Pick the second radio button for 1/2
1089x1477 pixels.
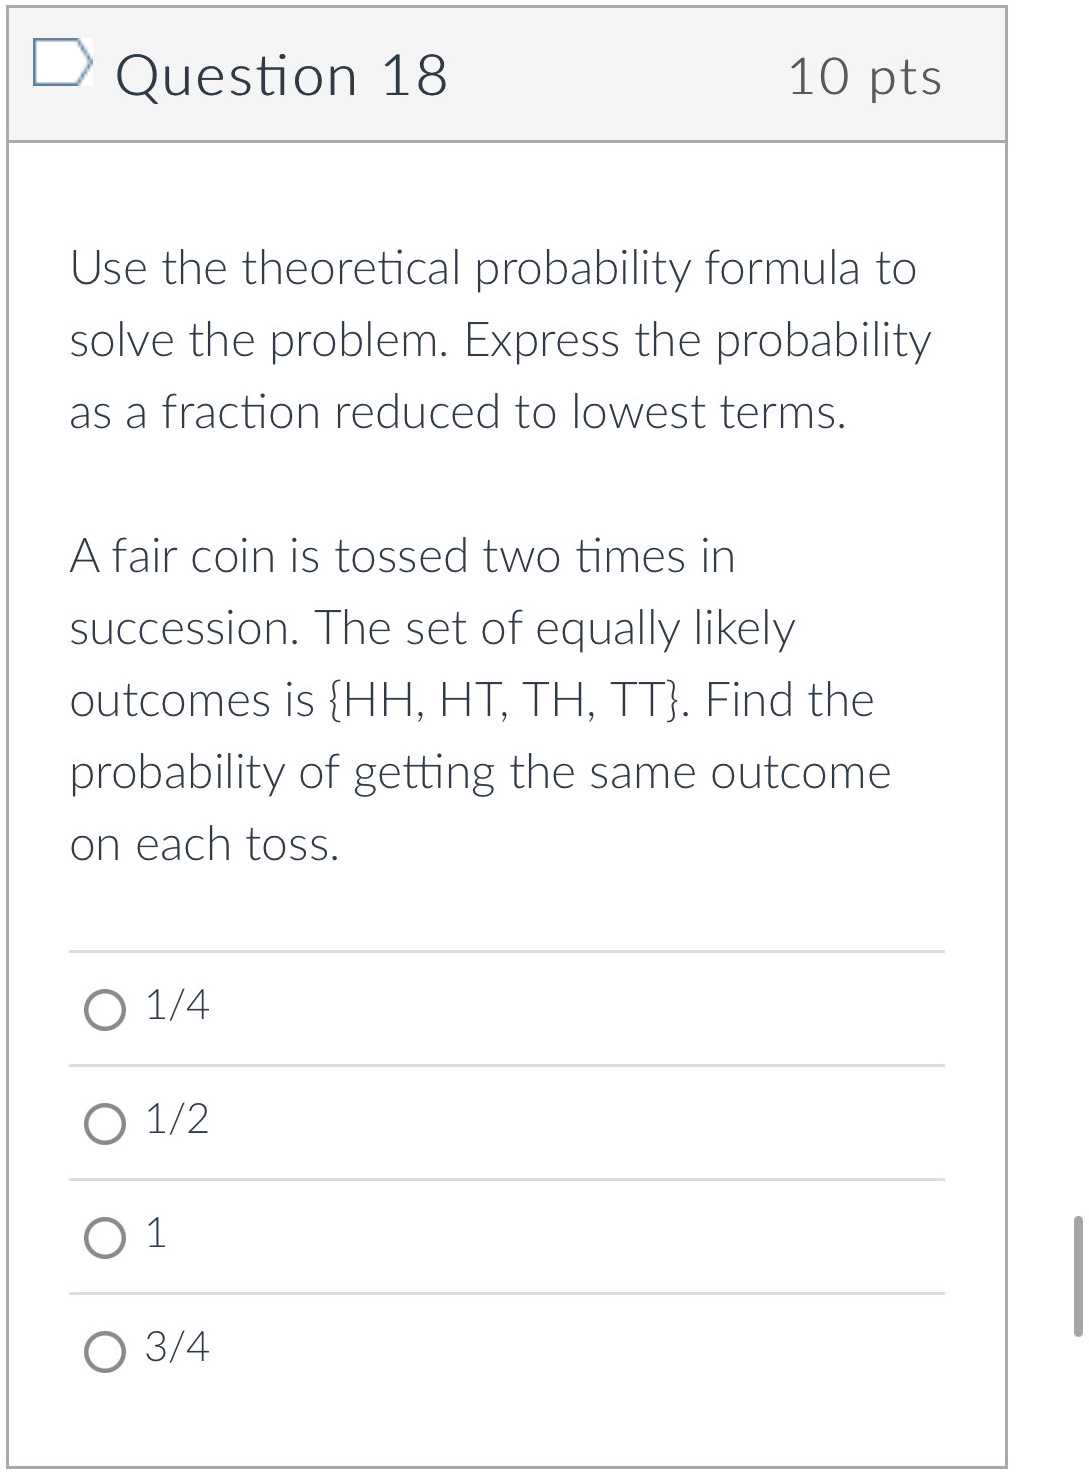[103, 1124]
